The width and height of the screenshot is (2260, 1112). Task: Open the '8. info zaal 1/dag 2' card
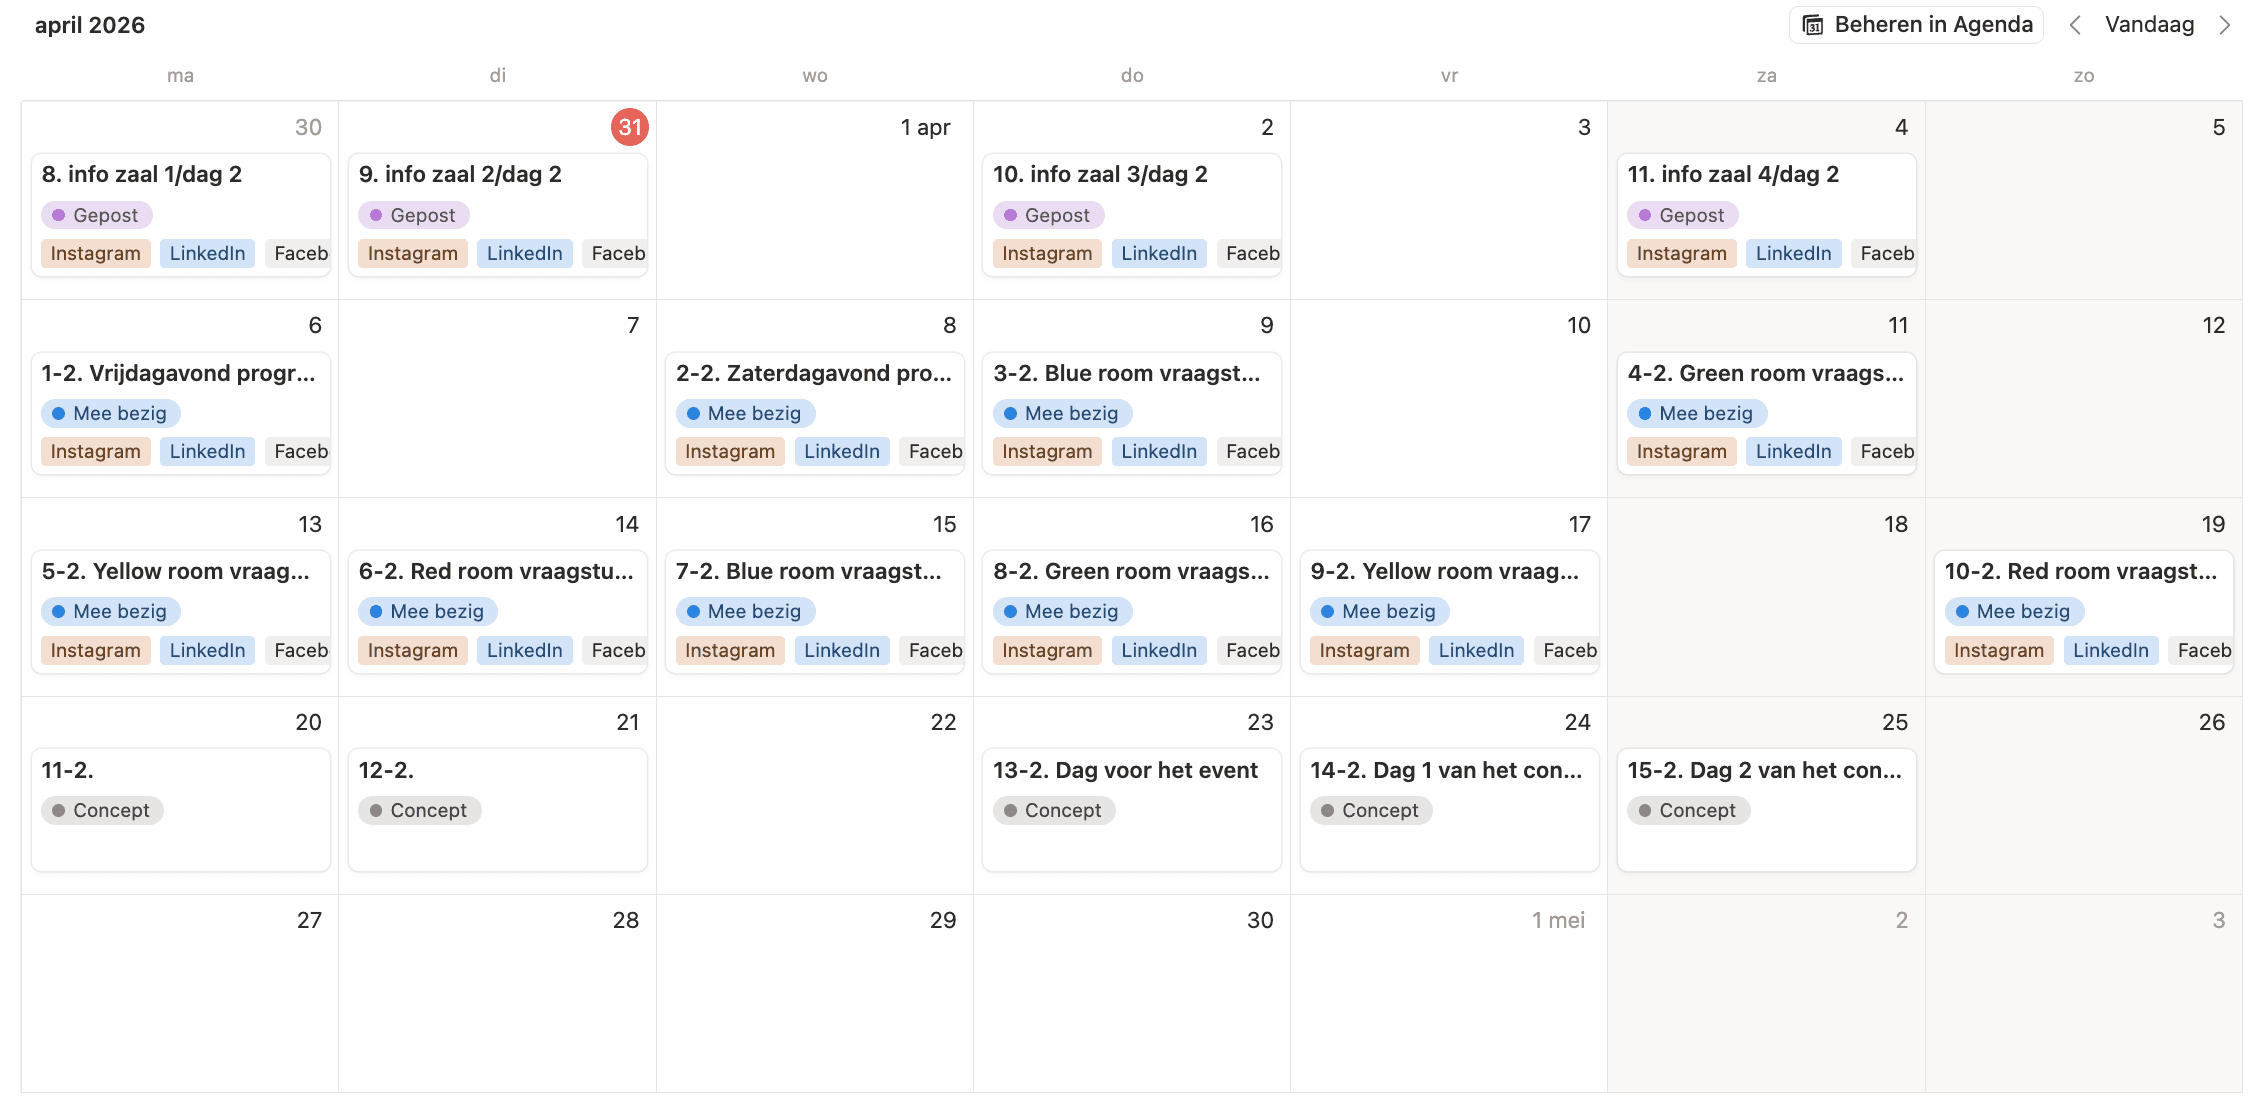(142, 175)
